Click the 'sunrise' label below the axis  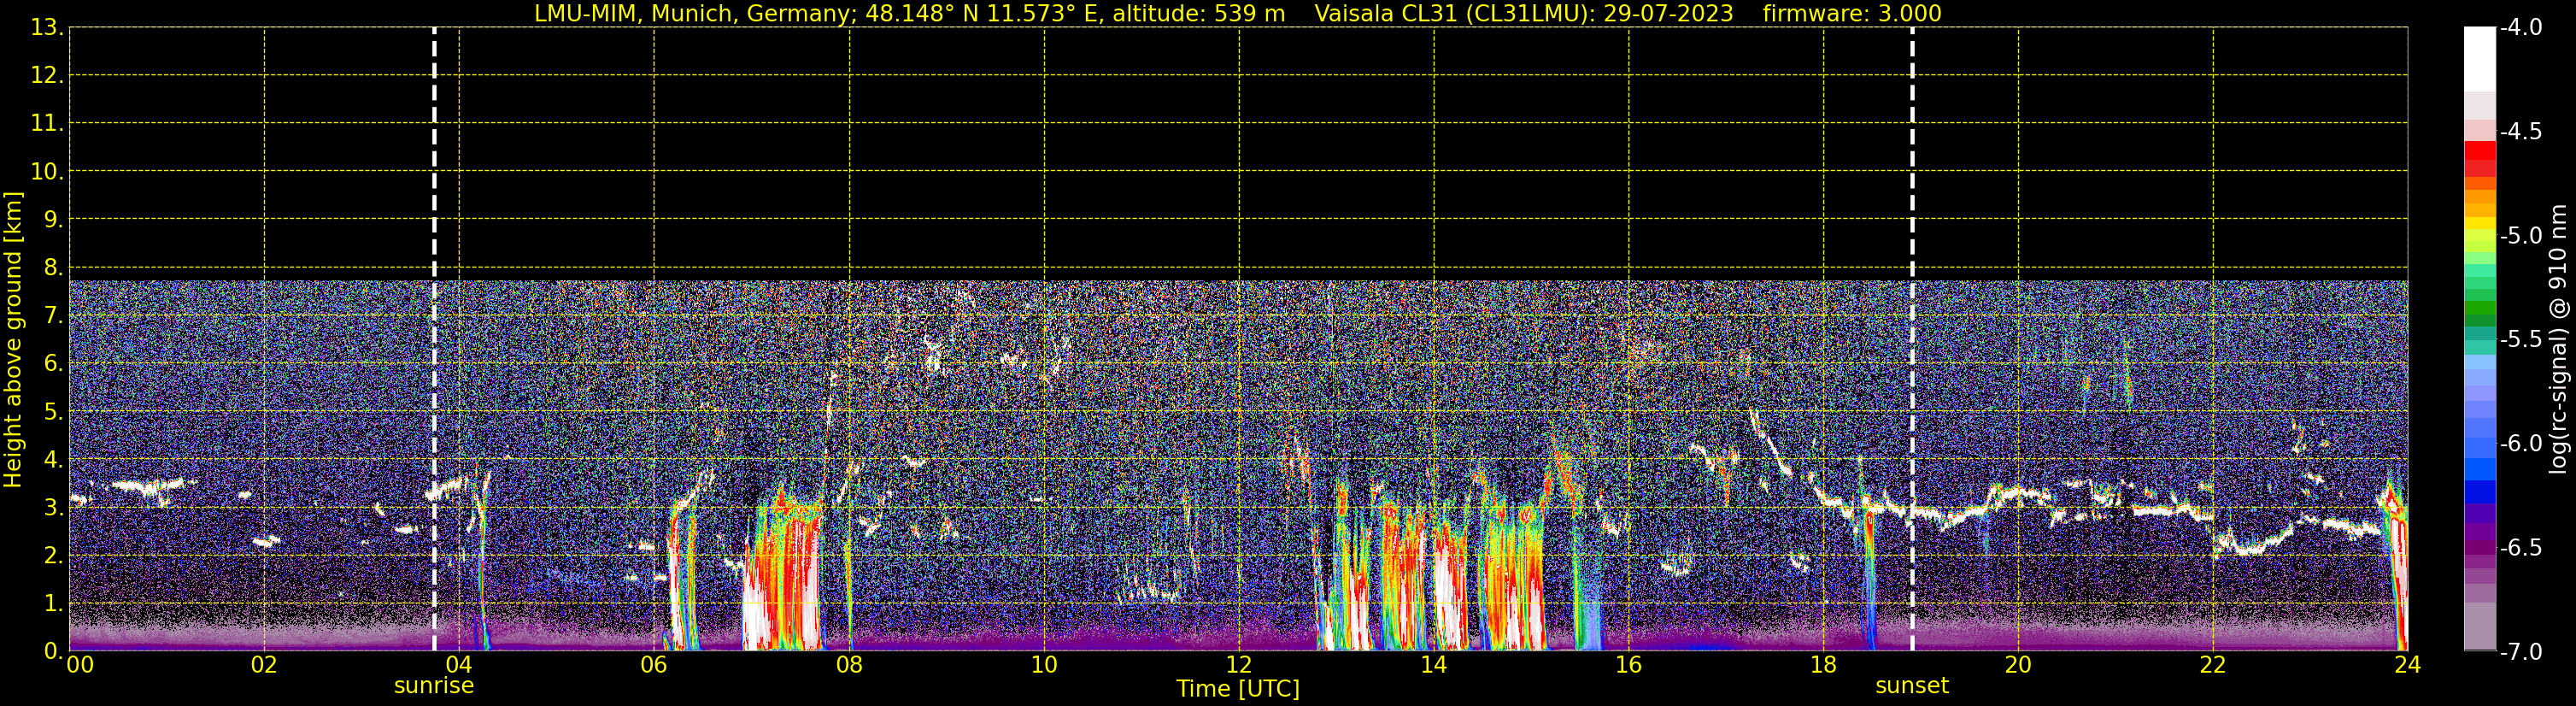tap(434, 686)
